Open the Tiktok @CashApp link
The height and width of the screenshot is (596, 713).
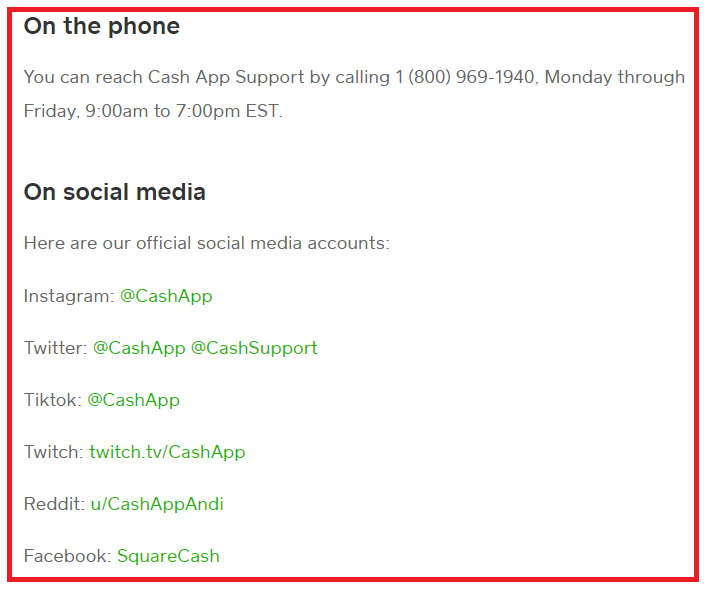tap(134, 401)
